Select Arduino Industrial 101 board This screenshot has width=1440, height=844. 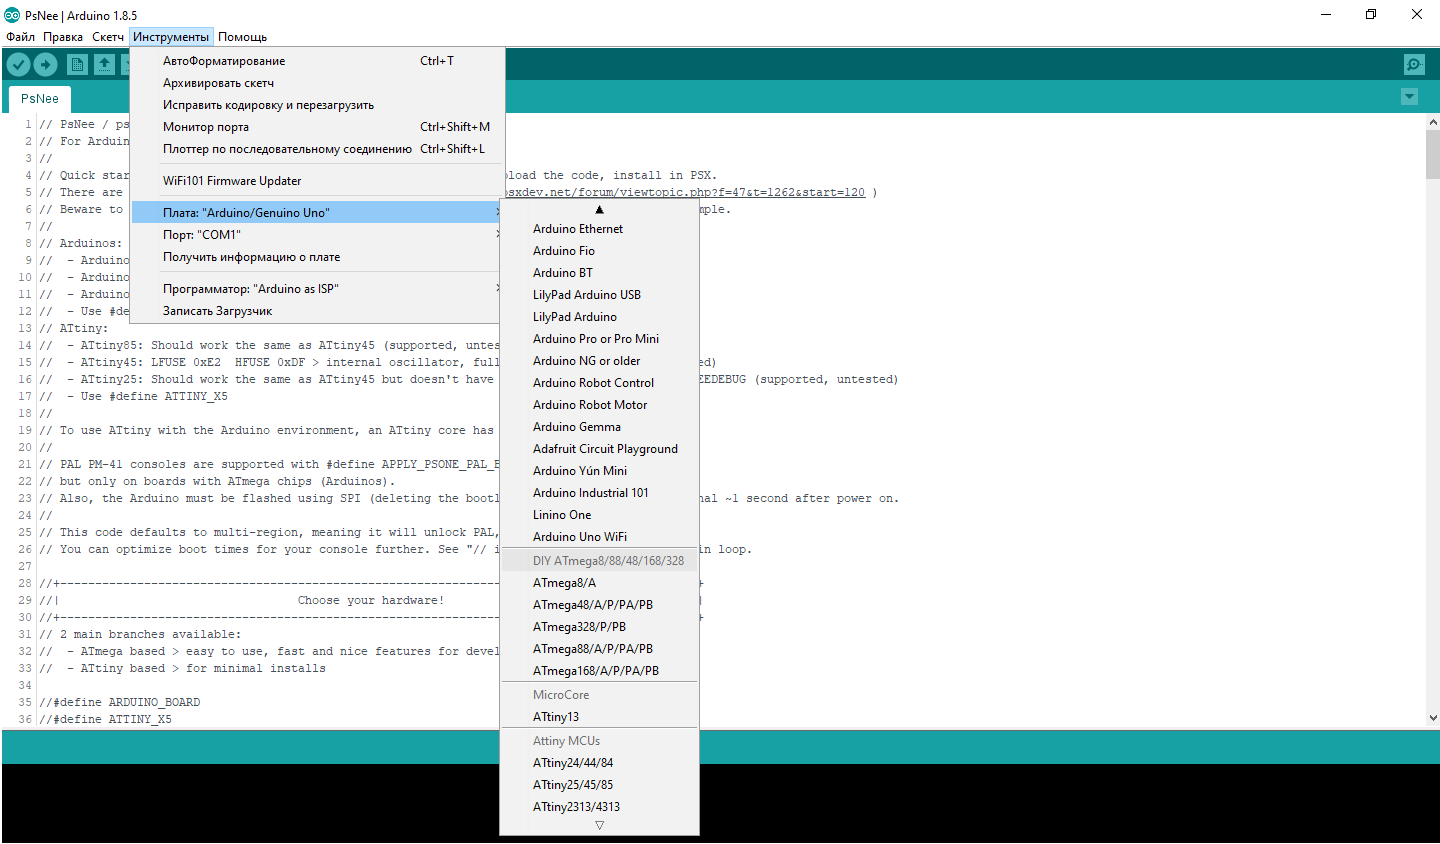(x=599, y=493)
